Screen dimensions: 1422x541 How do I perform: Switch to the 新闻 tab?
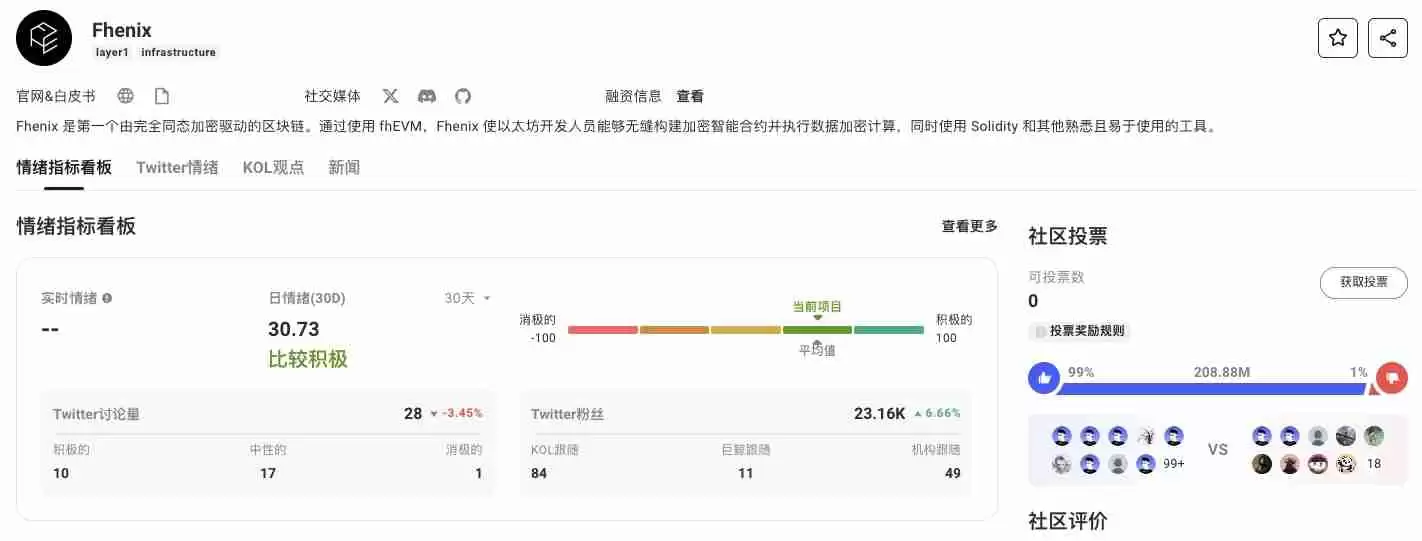pyautogui.click(x=344, y=167)
